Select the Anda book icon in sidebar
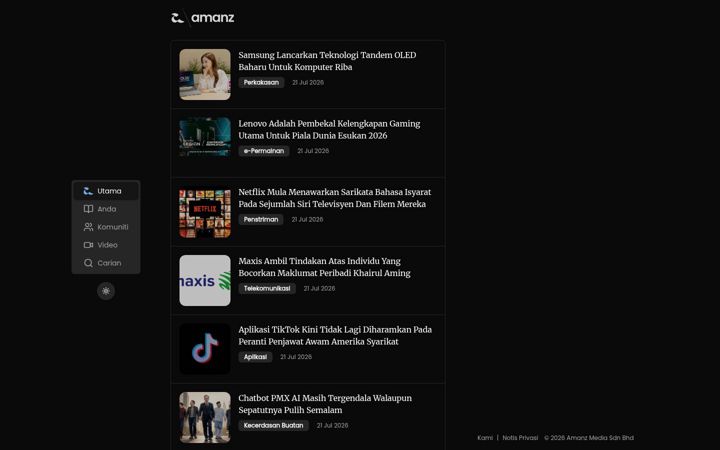Image resolution: width=720 pixels, height=450 pixels. pyautogui.click(x=88, y=209)
